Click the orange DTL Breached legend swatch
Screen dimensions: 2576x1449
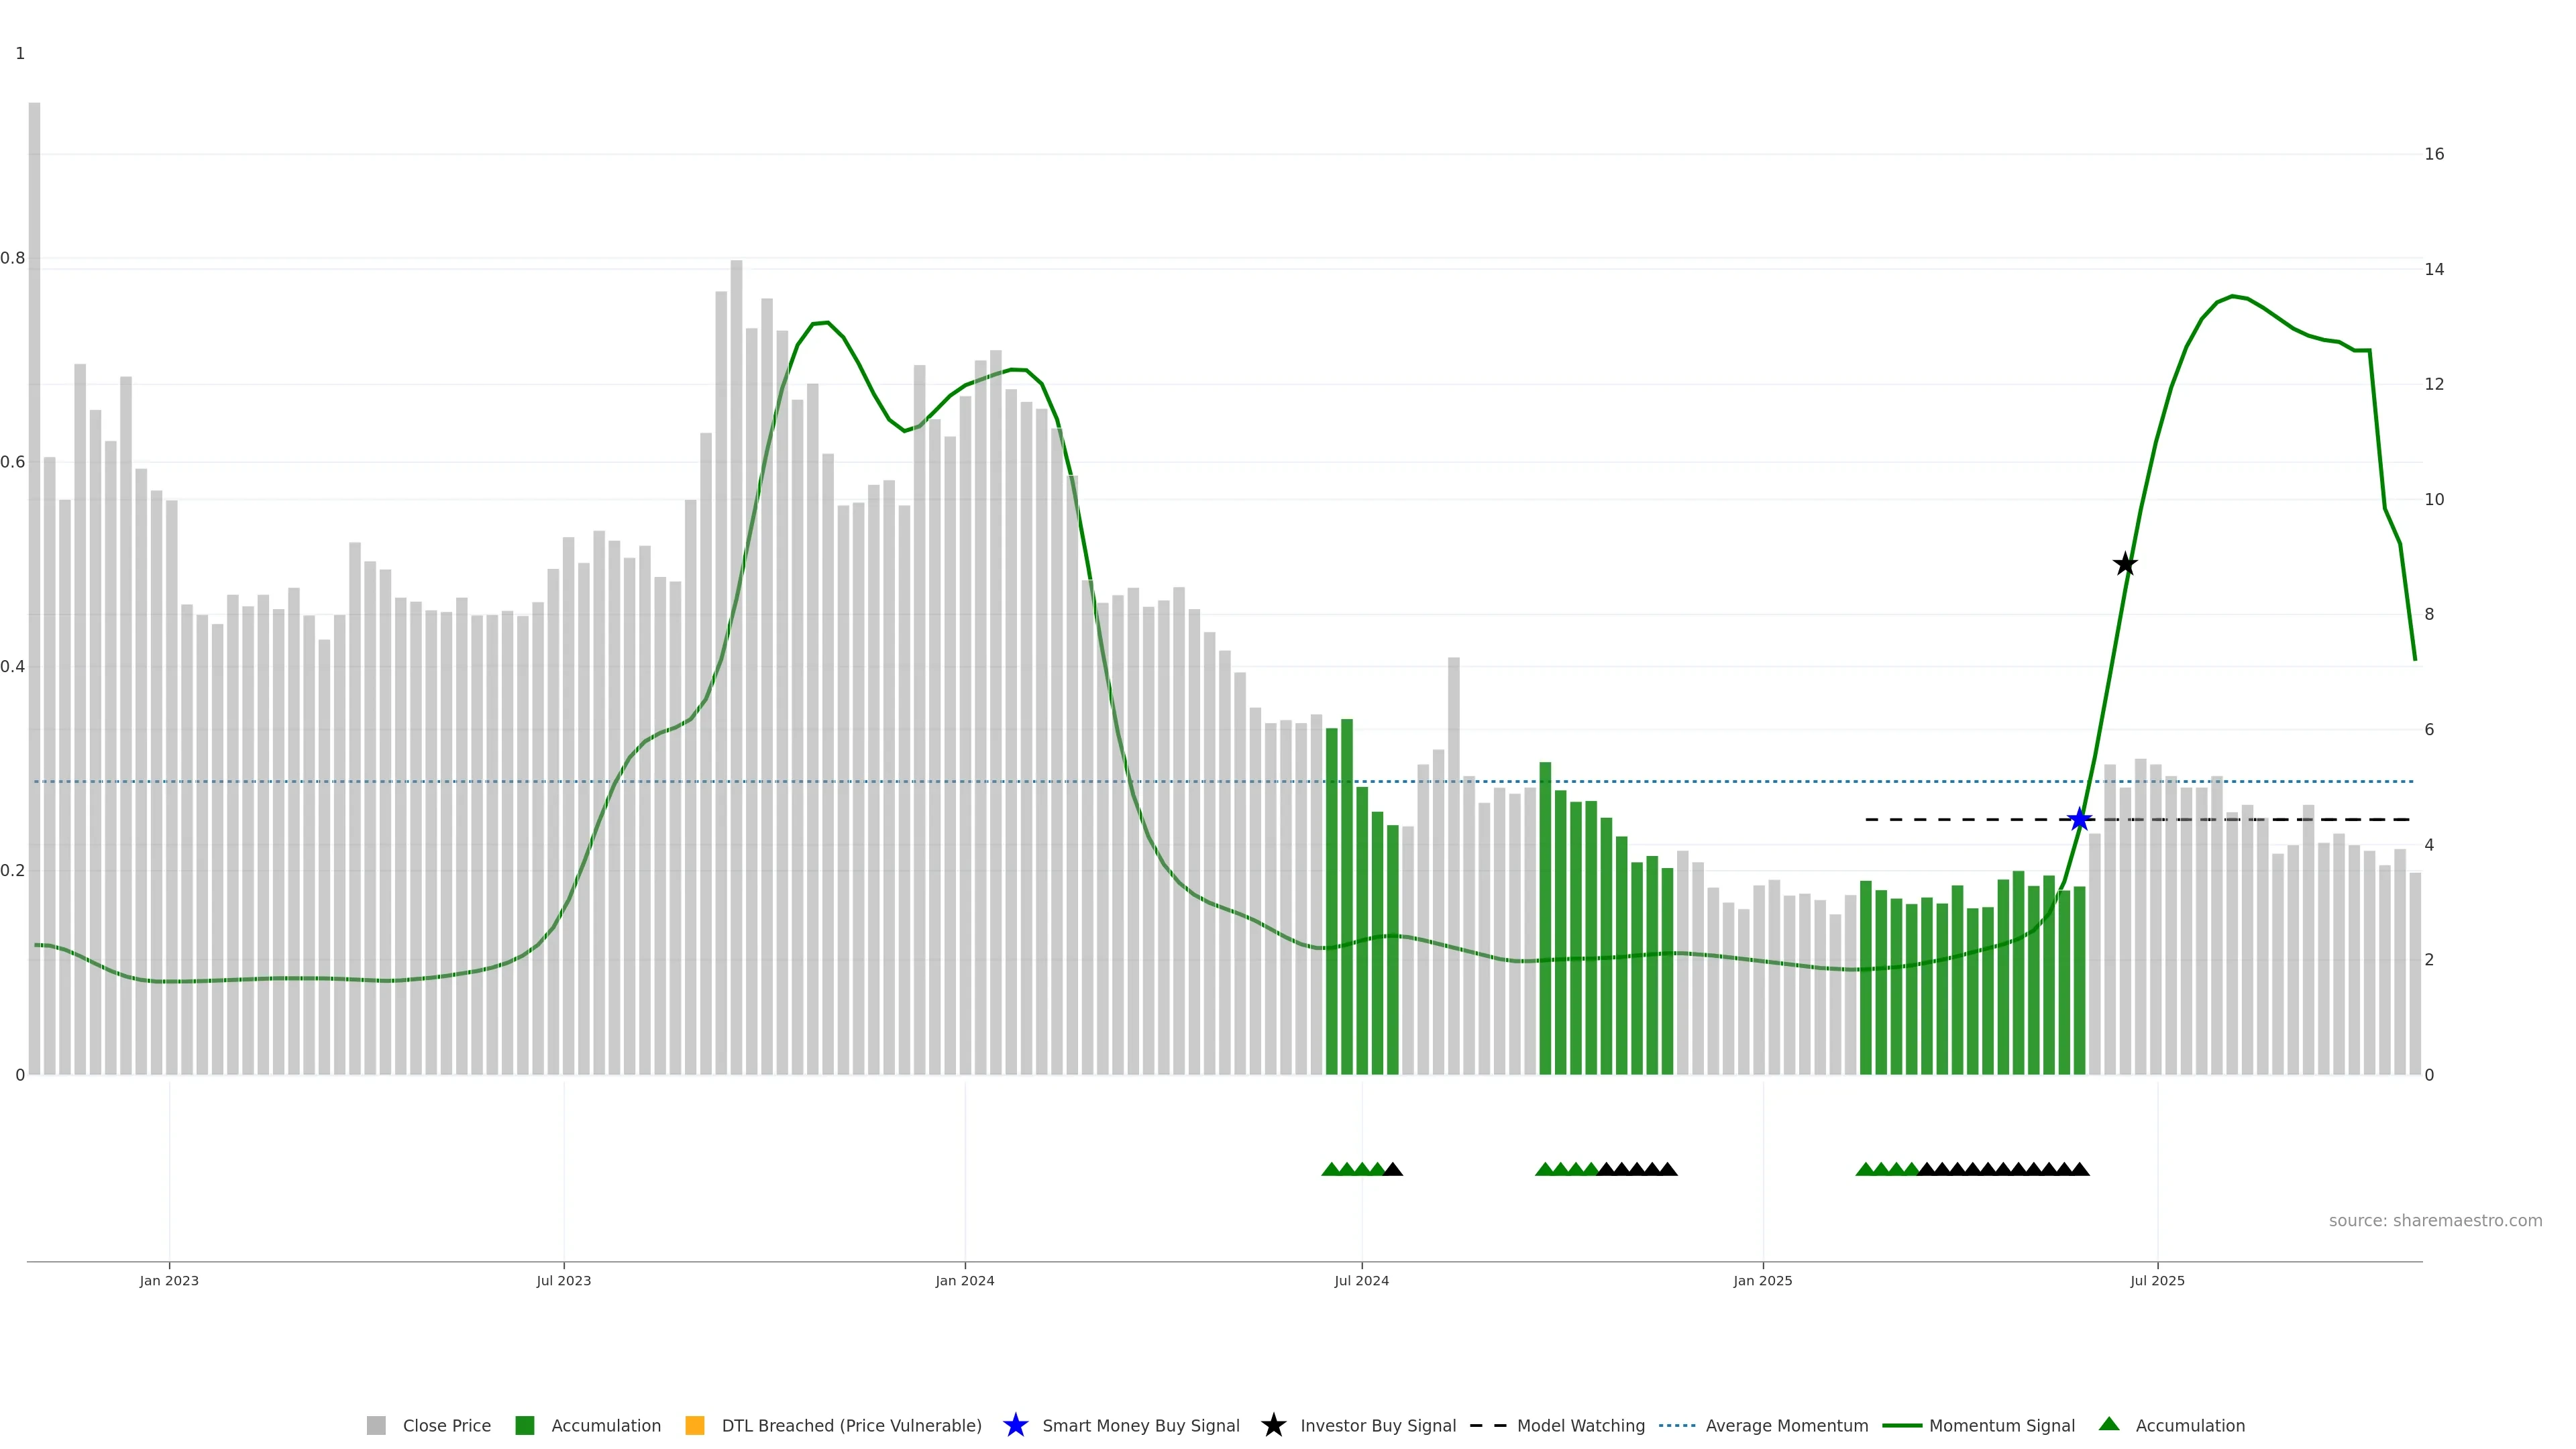coord(694,1426)
